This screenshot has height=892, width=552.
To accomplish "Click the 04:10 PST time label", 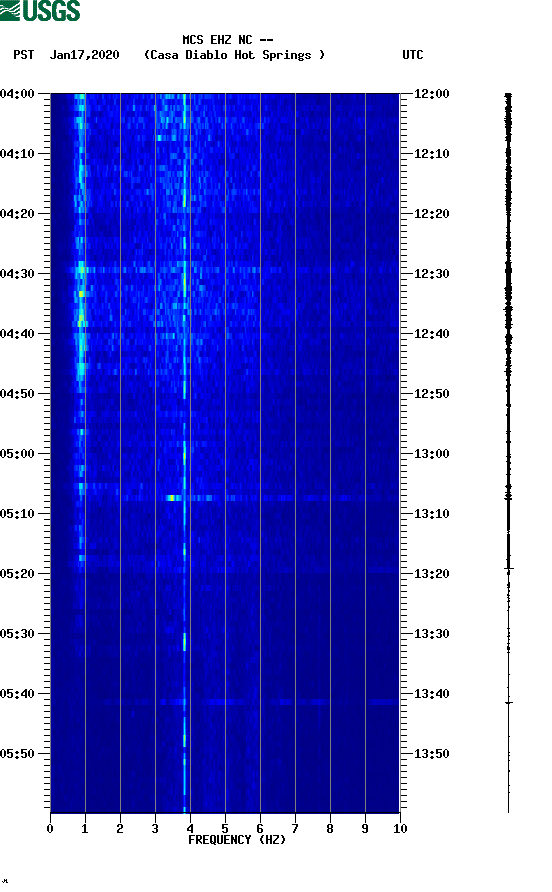I will pyautogui.click(x=18, y=154).
